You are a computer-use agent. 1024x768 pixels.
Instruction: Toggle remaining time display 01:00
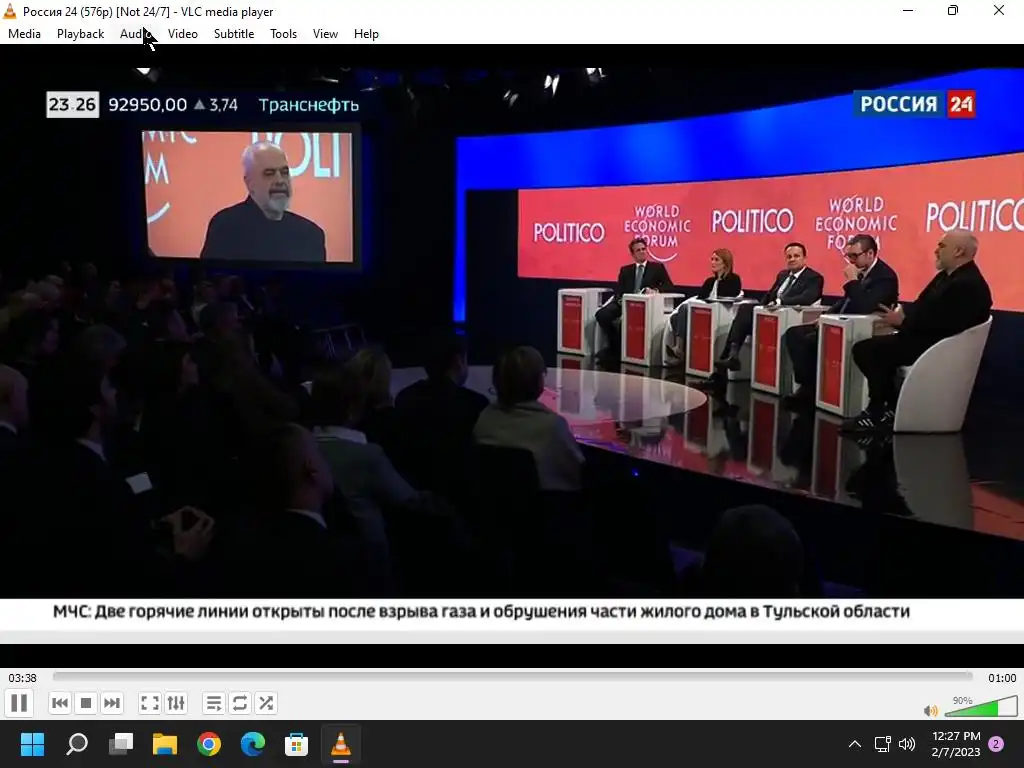[x=1002, y=678]
